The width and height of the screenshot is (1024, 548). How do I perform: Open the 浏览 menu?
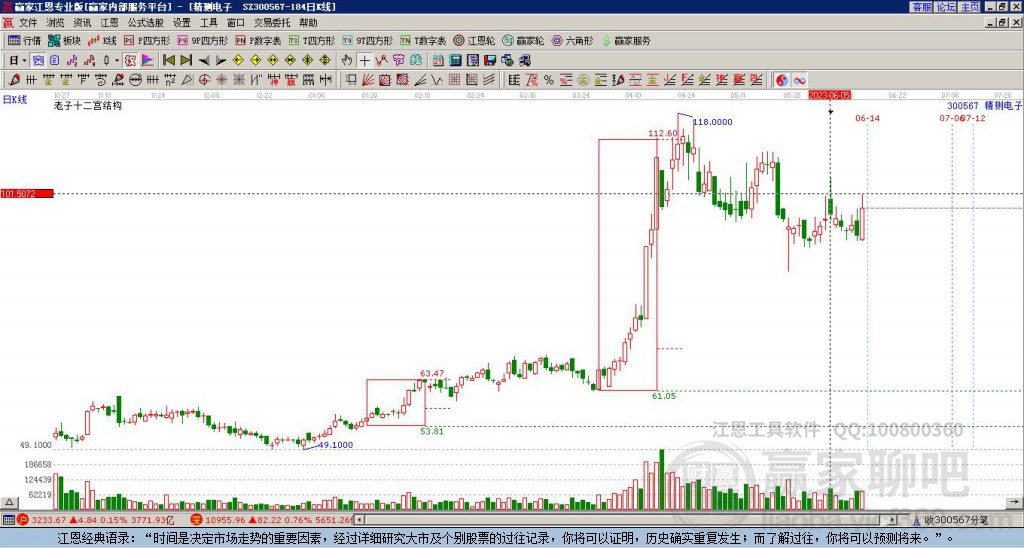[56, 23]
